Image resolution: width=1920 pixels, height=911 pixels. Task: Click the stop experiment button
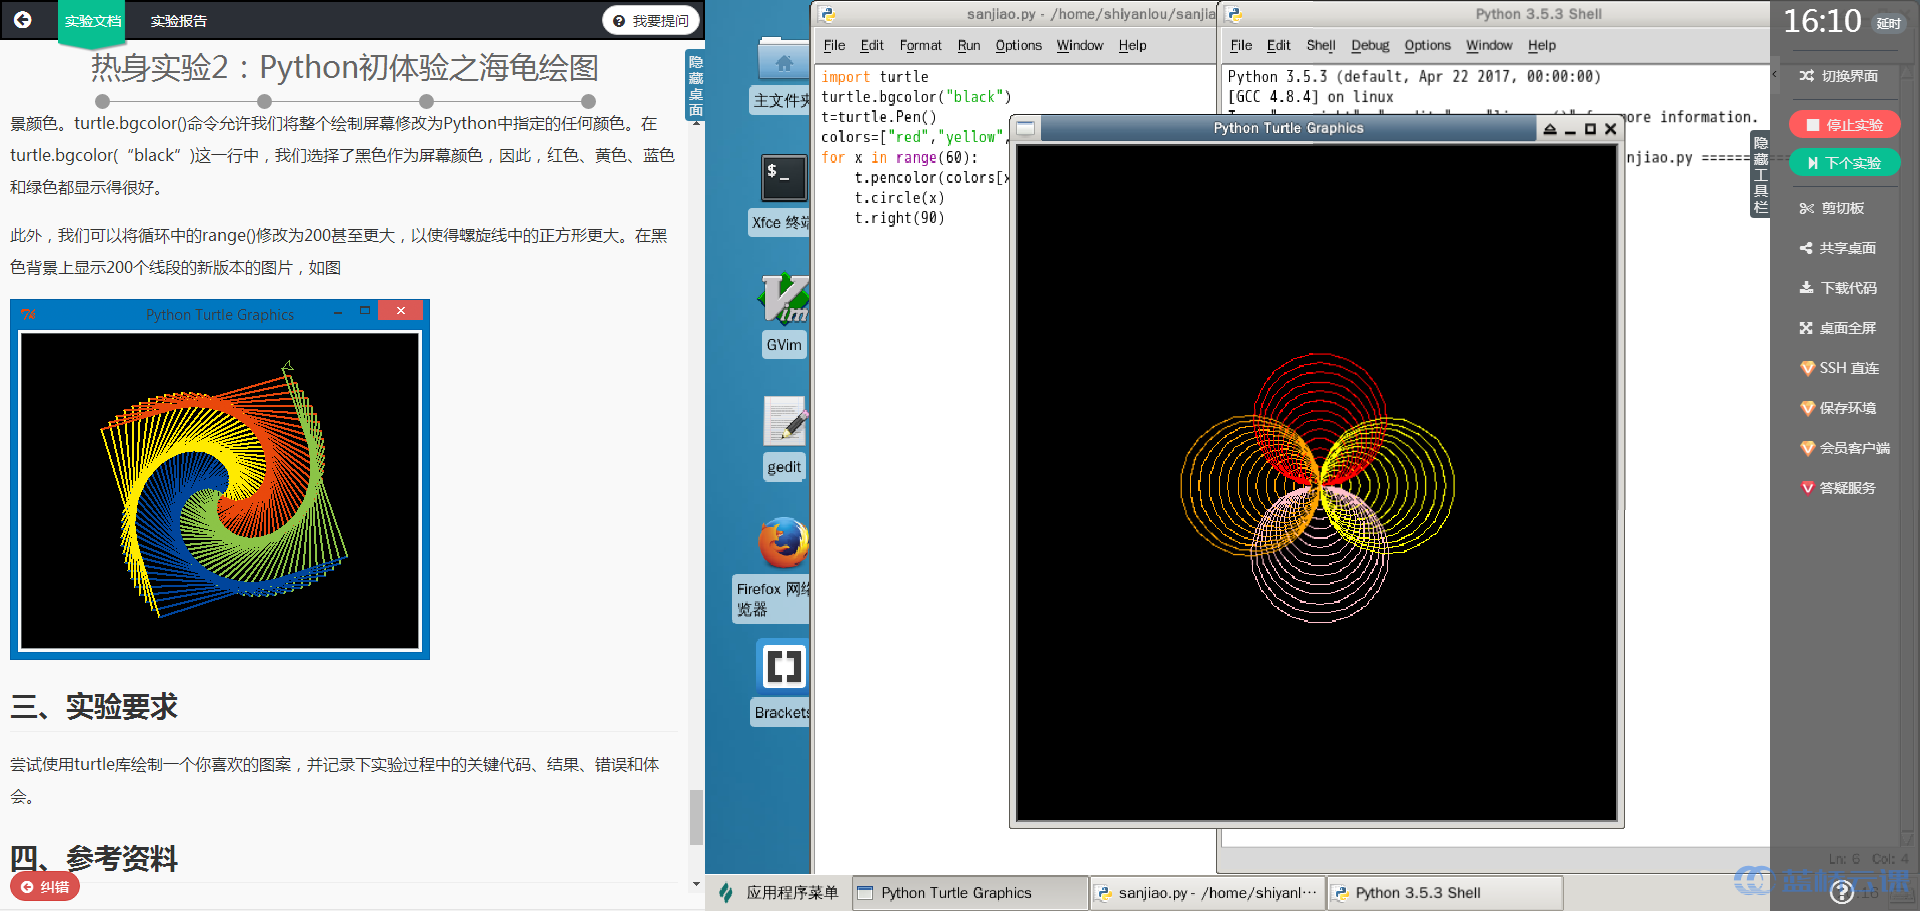click(1844, 125)
